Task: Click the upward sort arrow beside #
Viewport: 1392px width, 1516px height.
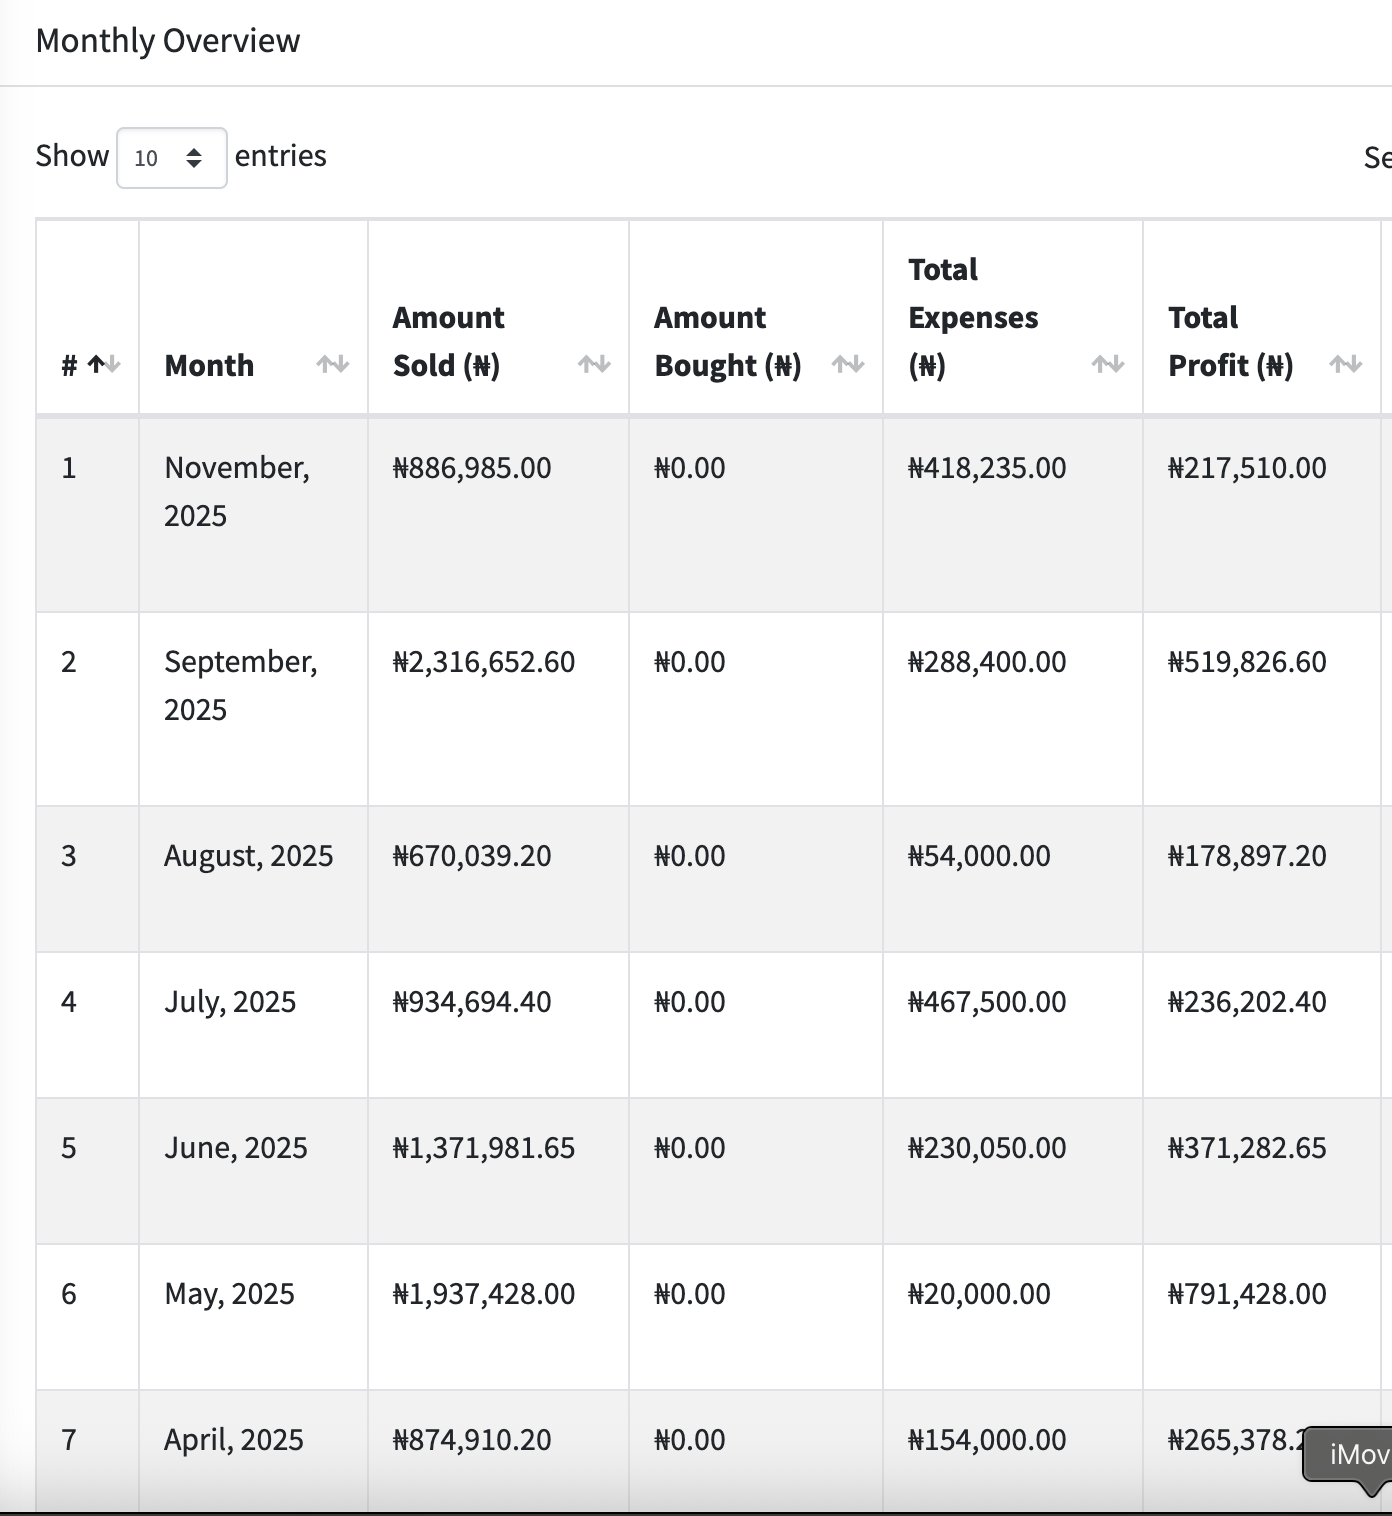Action: tap(96, 363)
